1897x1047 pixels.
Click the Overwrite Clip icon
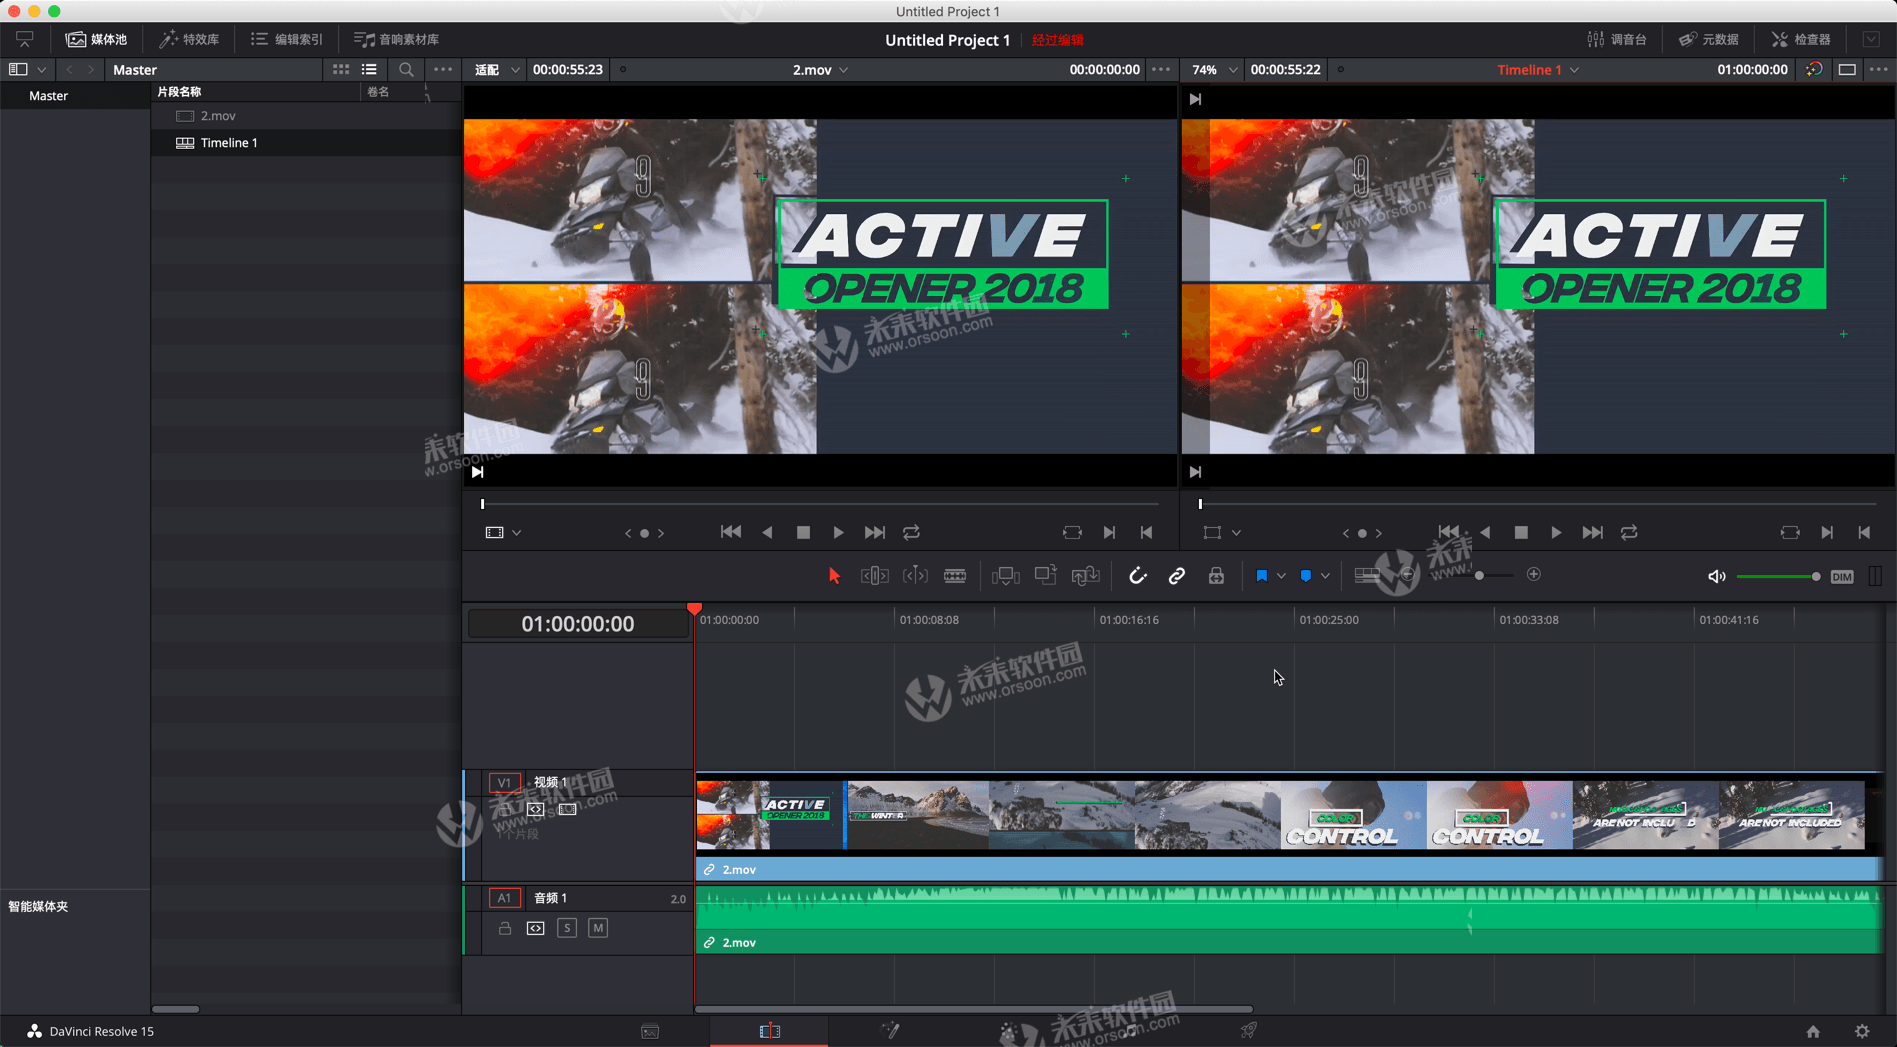click(1045, 575)
